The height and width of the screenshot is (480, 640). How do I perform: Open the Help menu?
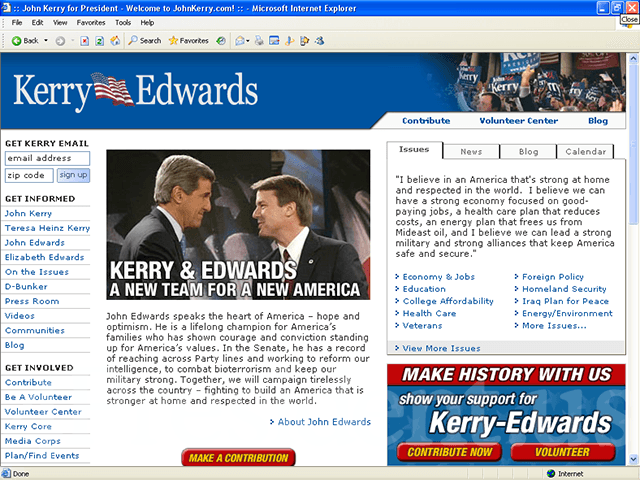(147, 23)
